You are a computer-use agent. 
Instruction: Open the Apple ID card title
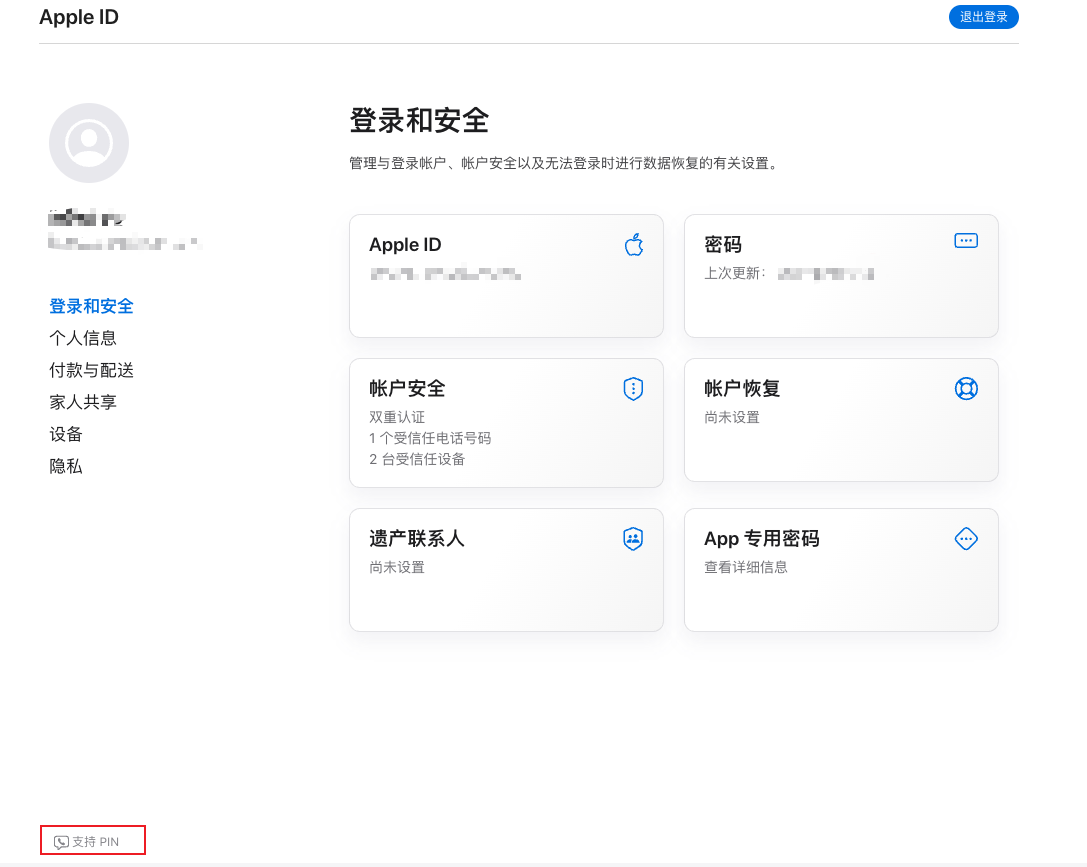405,245
